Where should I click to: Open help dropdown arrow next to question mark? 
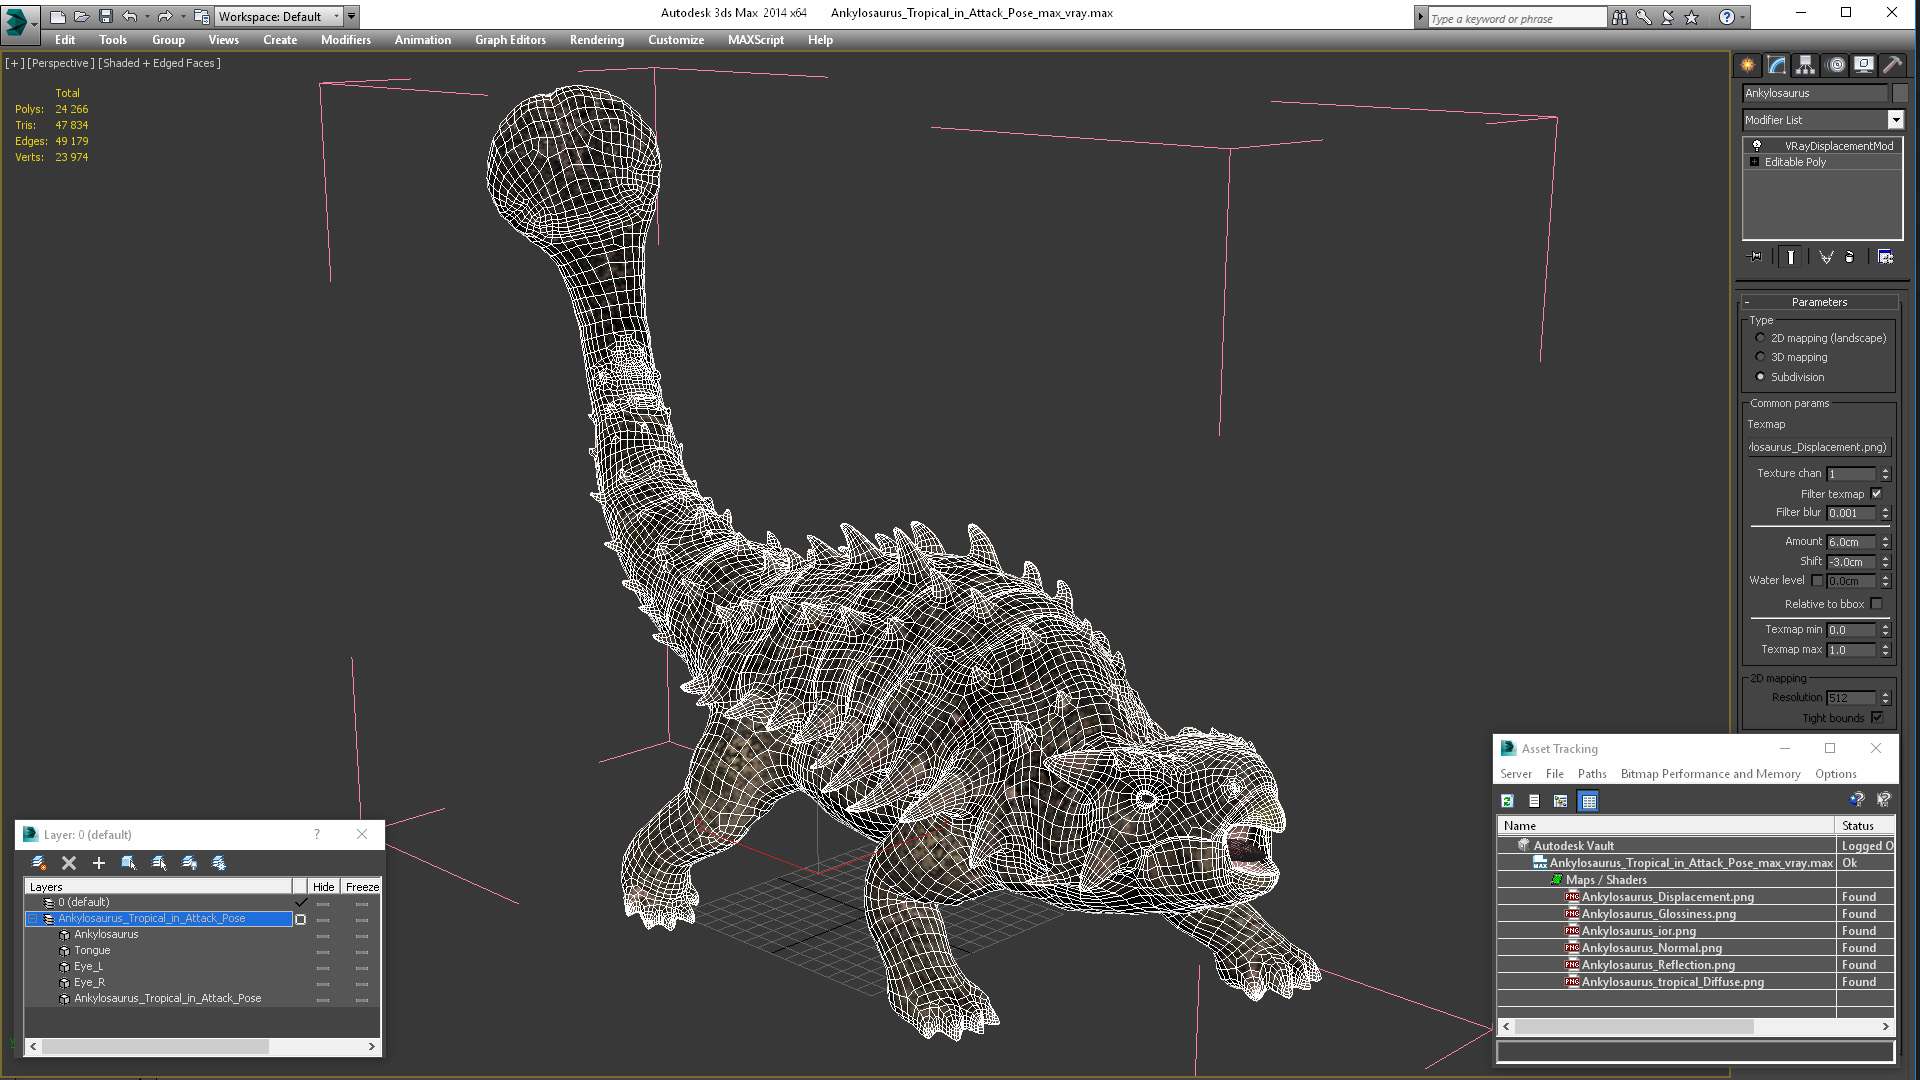(1743, 17)
